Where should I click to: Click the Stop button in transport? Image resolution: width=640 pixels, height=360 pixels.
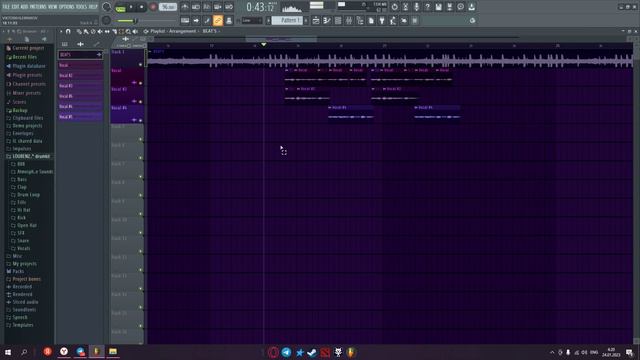[142, 7]
